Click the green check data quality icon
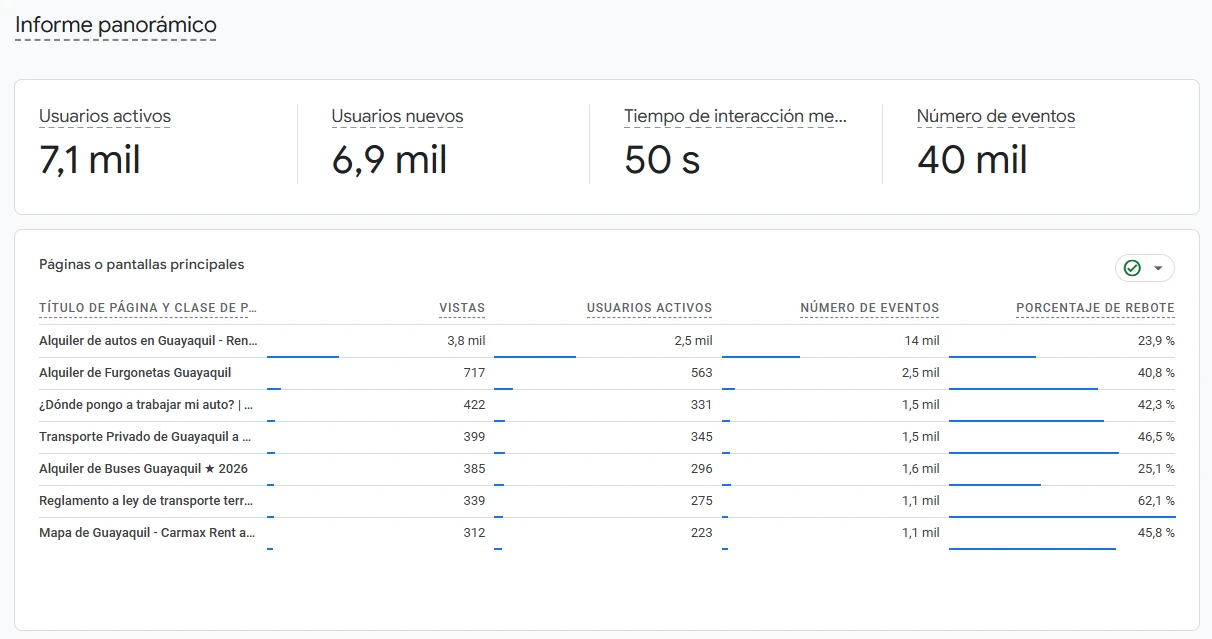1212x639 pixels. (x=1132, y=268)
